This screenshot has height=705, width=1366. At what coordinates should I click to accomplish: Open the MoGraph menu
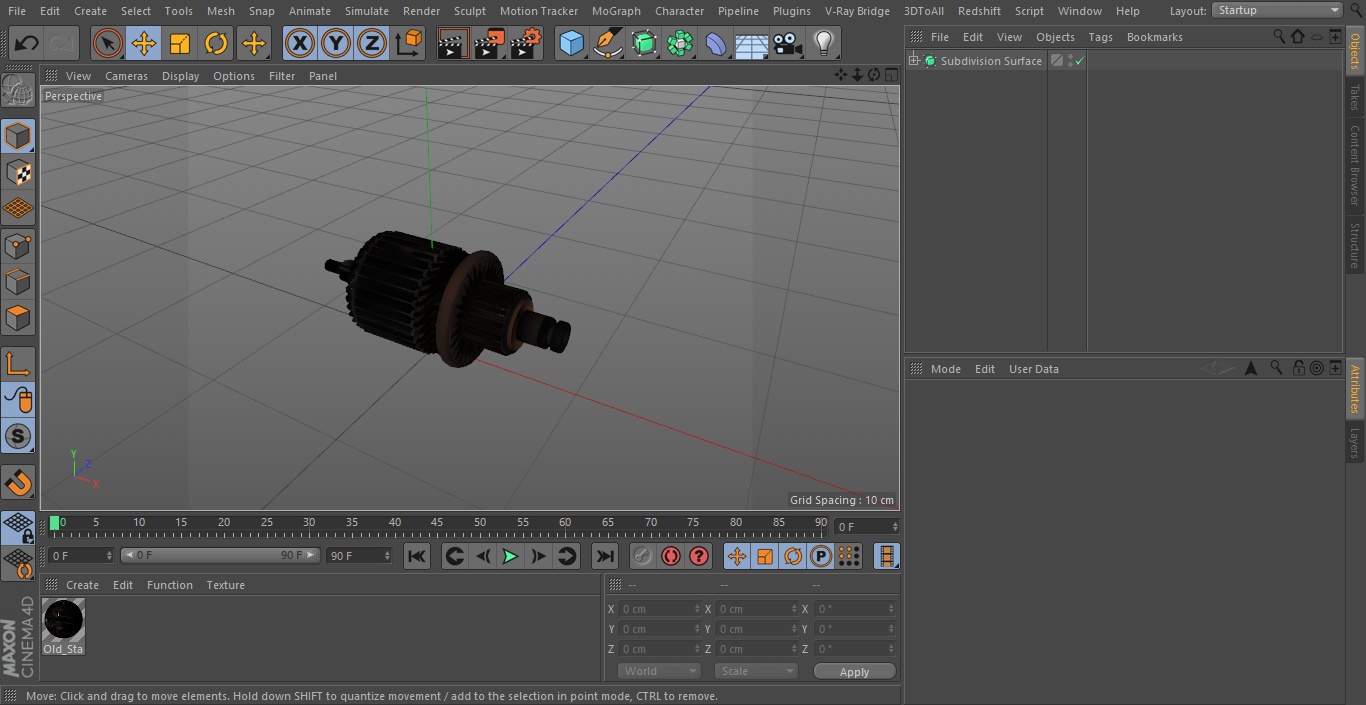616,11
